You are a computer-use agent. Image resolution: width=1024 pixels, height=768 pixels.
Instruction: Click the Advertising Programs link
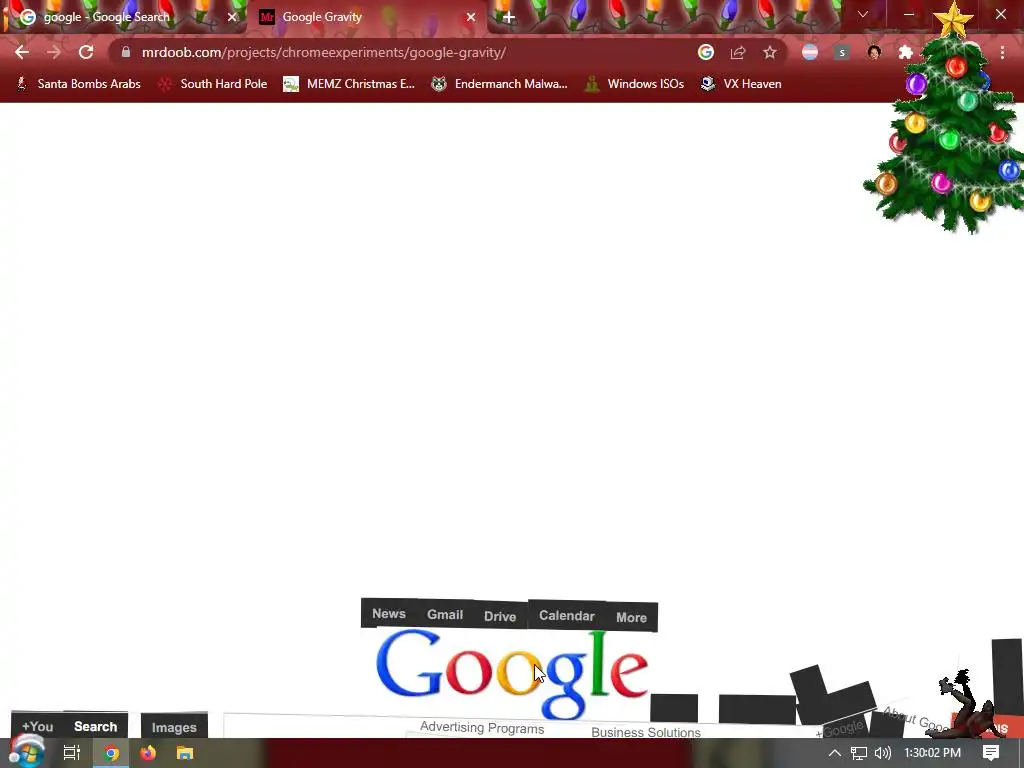pos(482,728)
